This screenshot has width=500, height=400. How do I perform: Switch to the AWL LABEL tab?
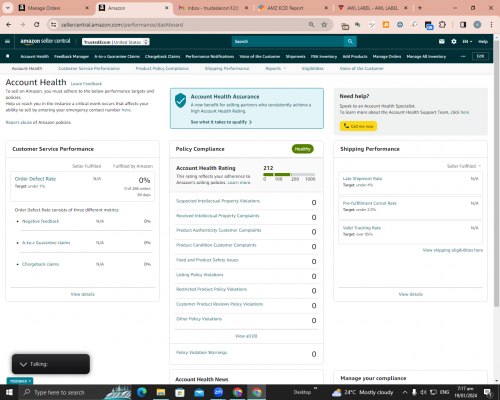[373, 8]
